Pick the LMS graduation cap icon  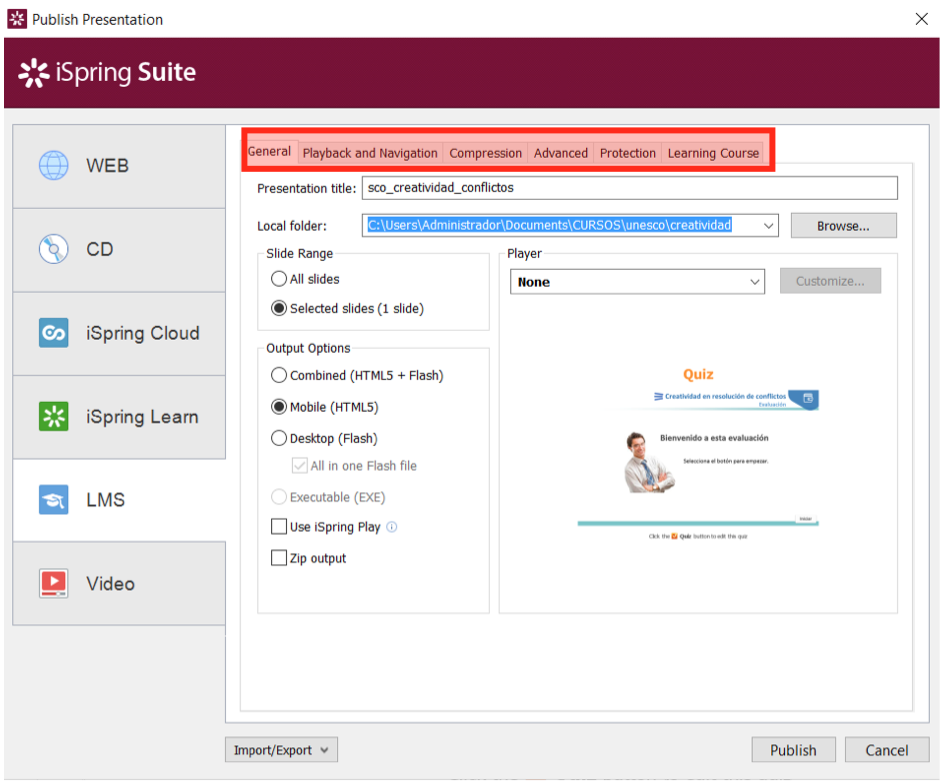pyautogui.click(x=54, y=500)
